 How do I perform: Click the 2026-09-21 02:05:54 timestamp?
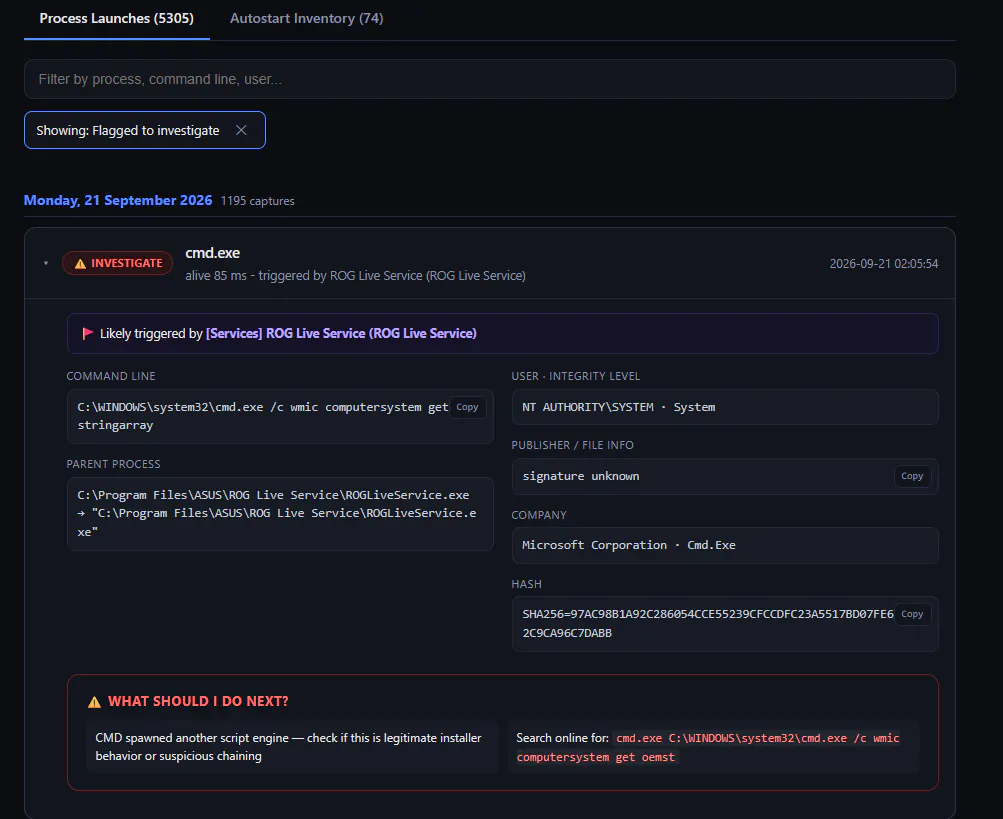tap(883, 264)
